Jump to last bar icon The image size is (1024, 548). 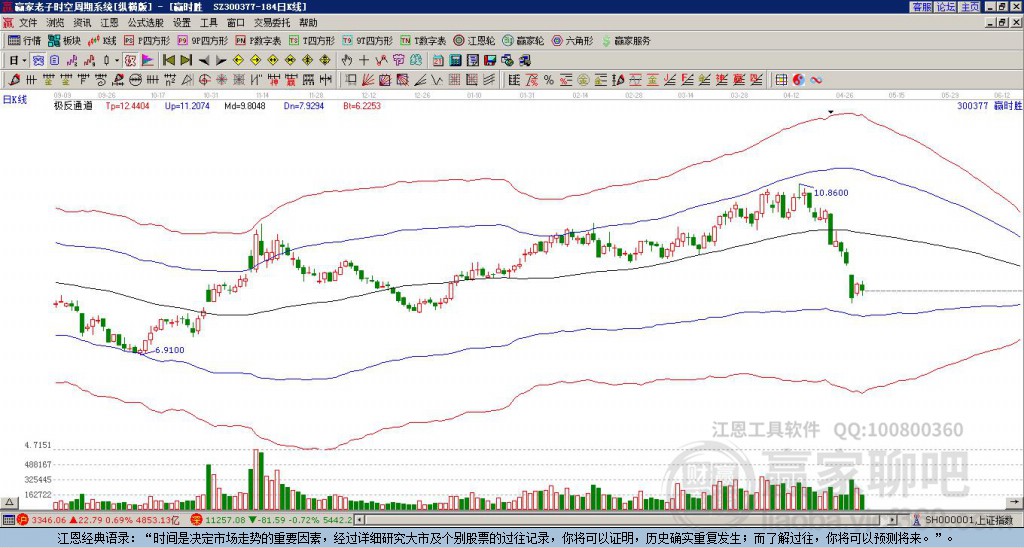186,60
